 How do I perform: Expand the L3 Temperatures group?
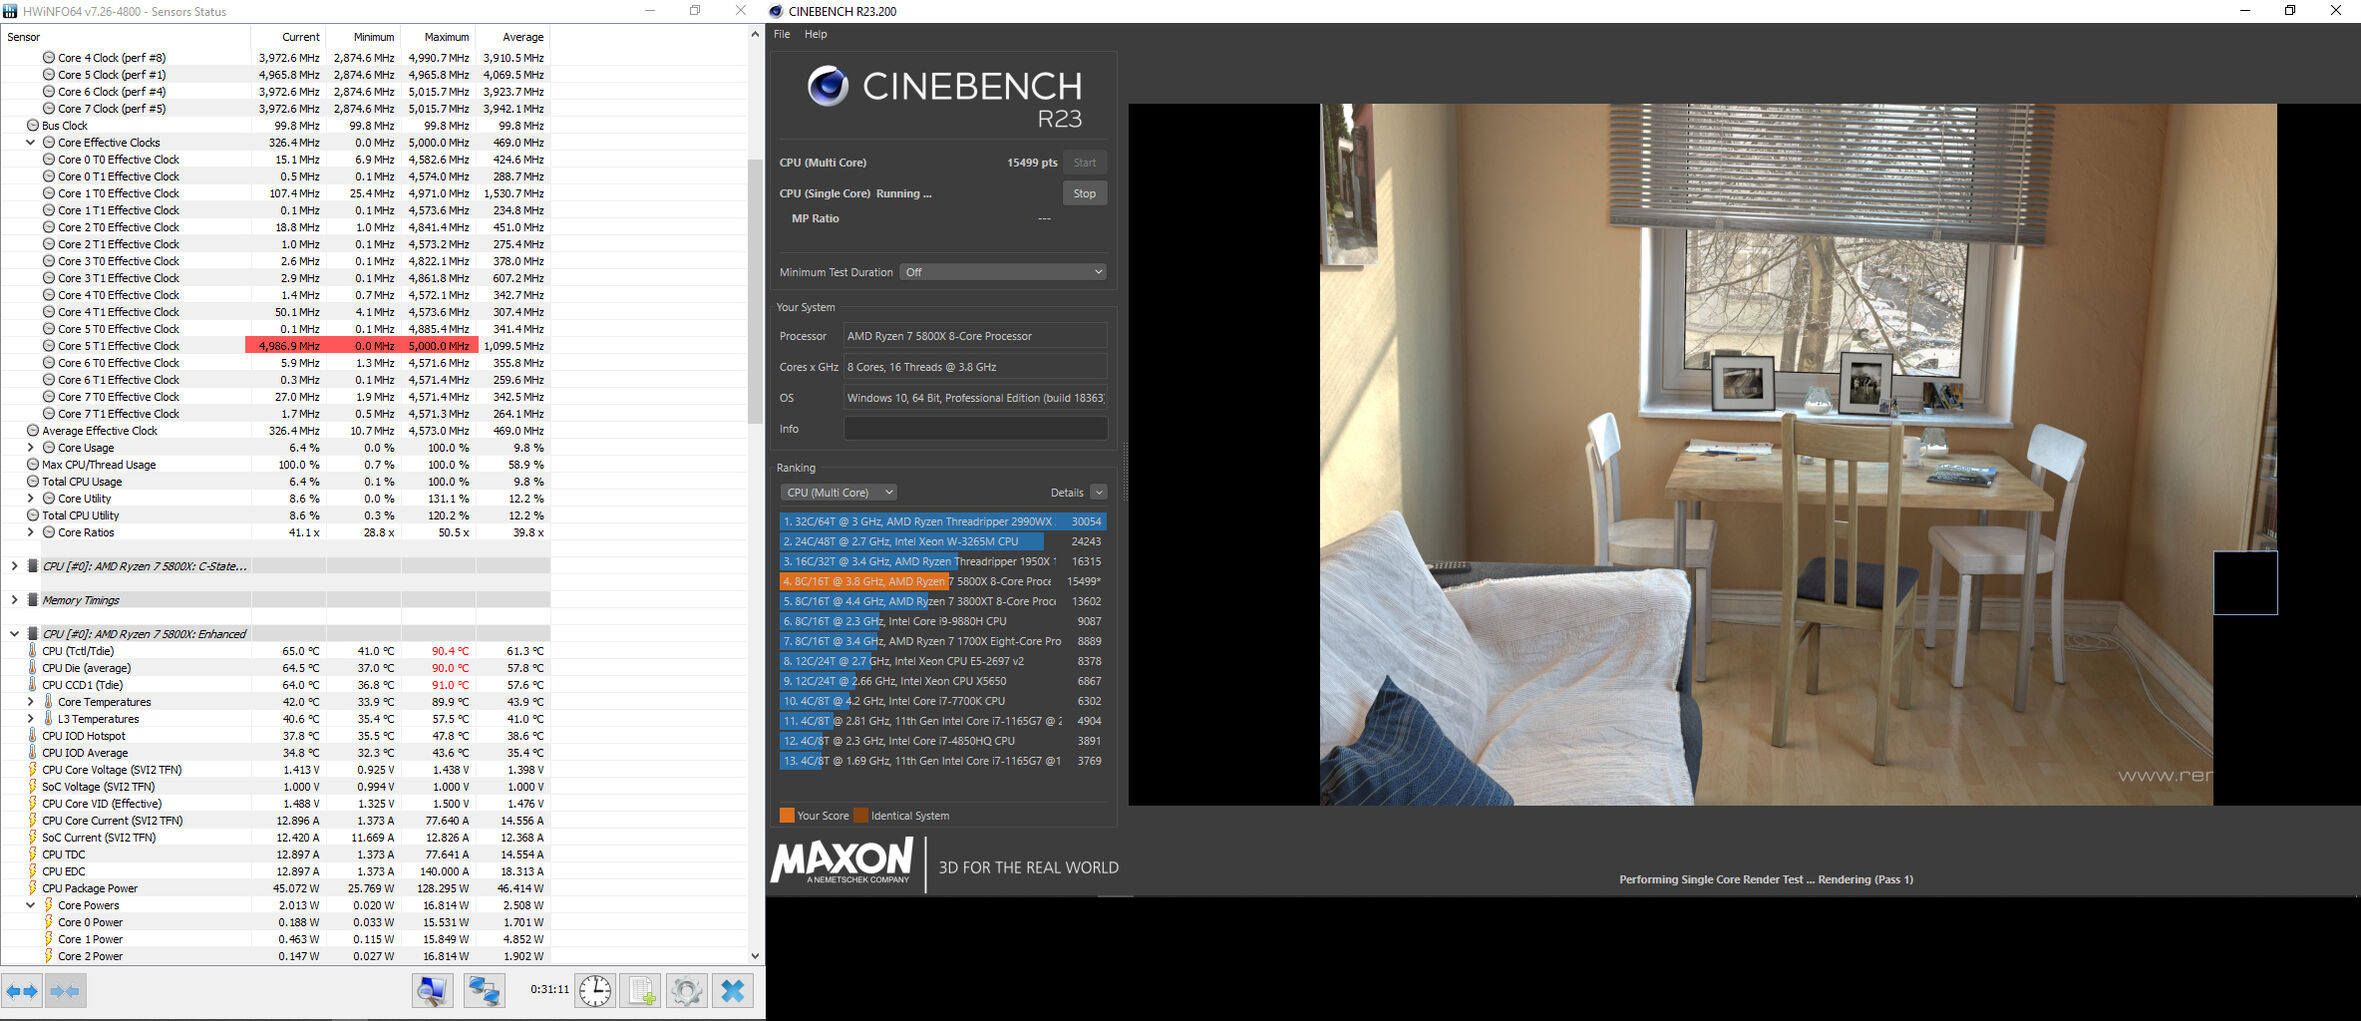pyautogui.click(x=31, y=719)
